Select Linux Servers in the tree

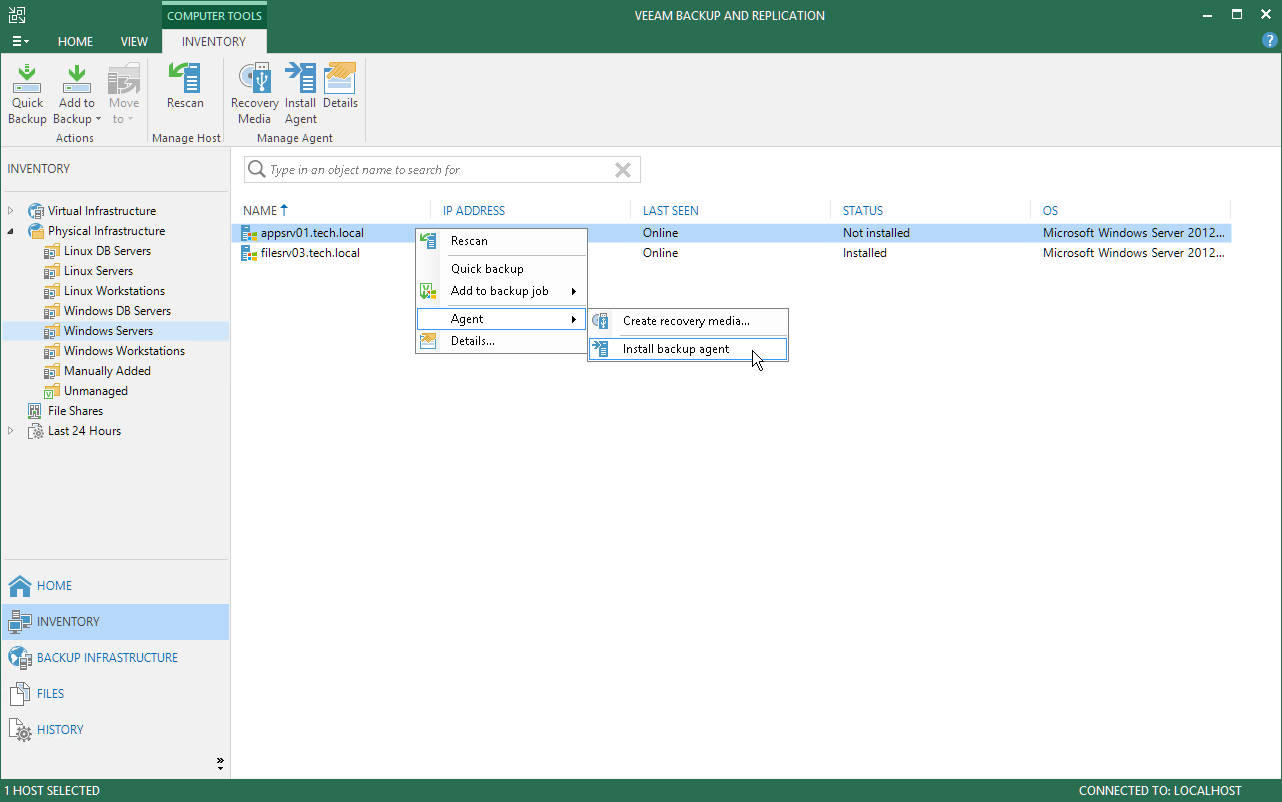[x=98, y=271]
